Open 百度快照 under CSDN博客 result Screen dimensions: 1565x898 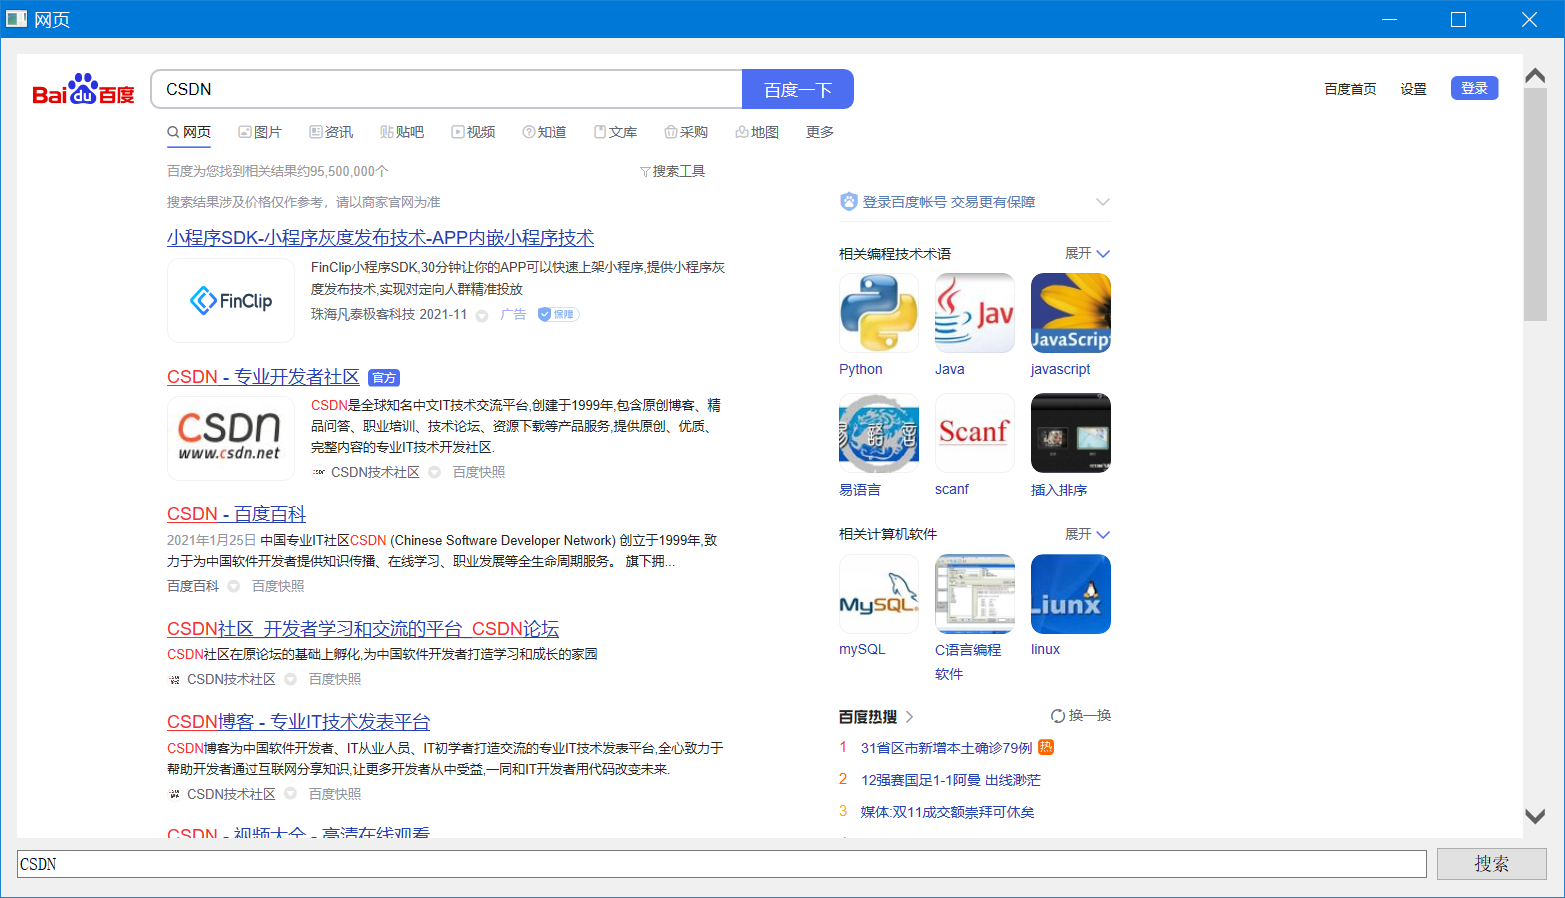click(x=335, y=794)
